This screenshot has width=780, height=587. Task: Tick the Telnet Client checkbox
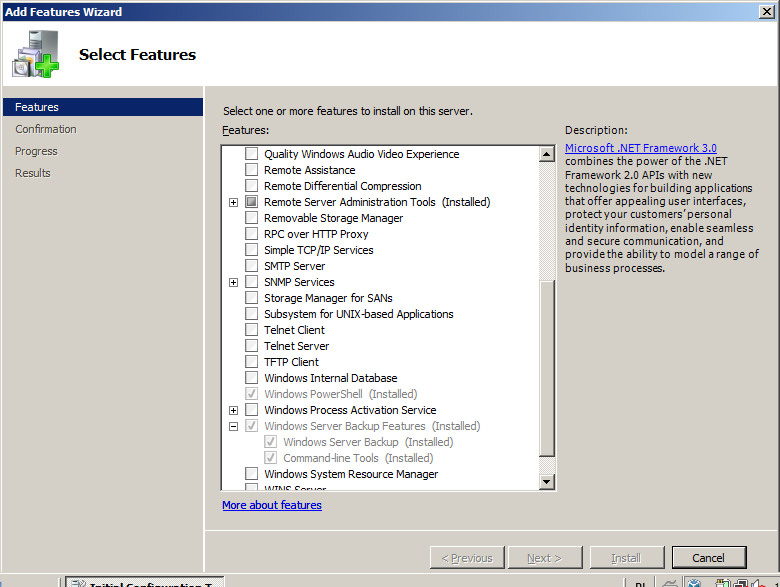(252, 330)
